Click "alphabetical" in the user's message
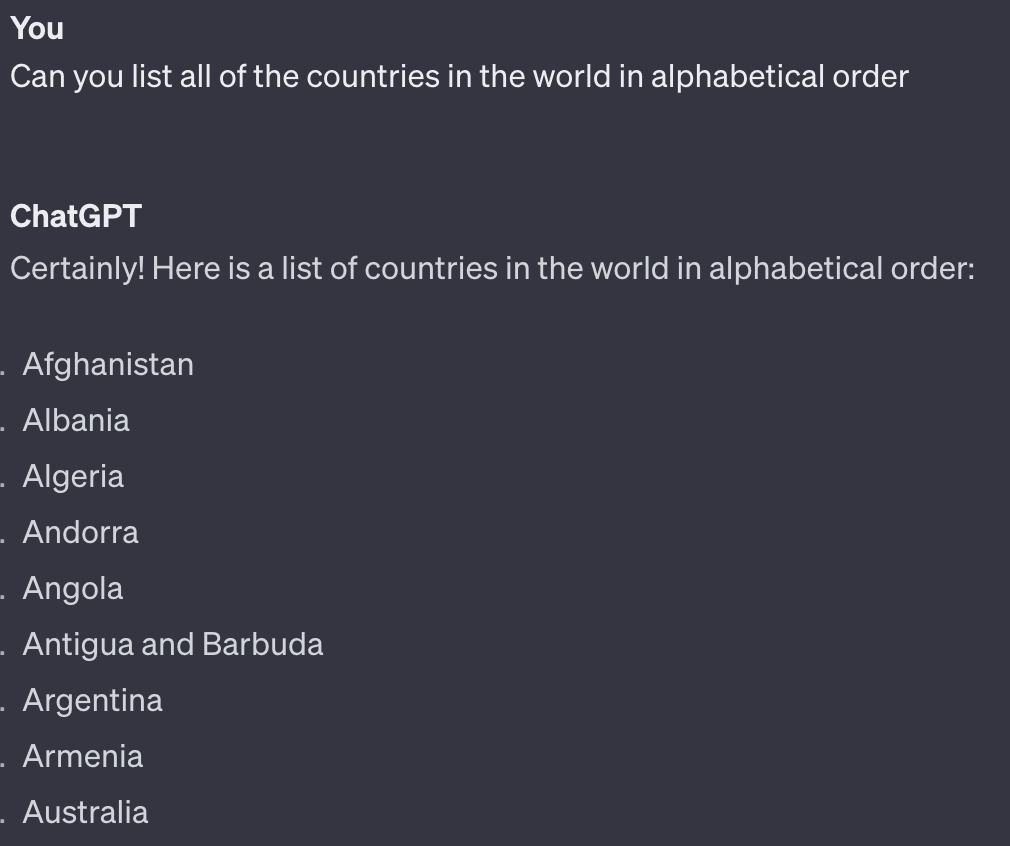 point(731,77)
